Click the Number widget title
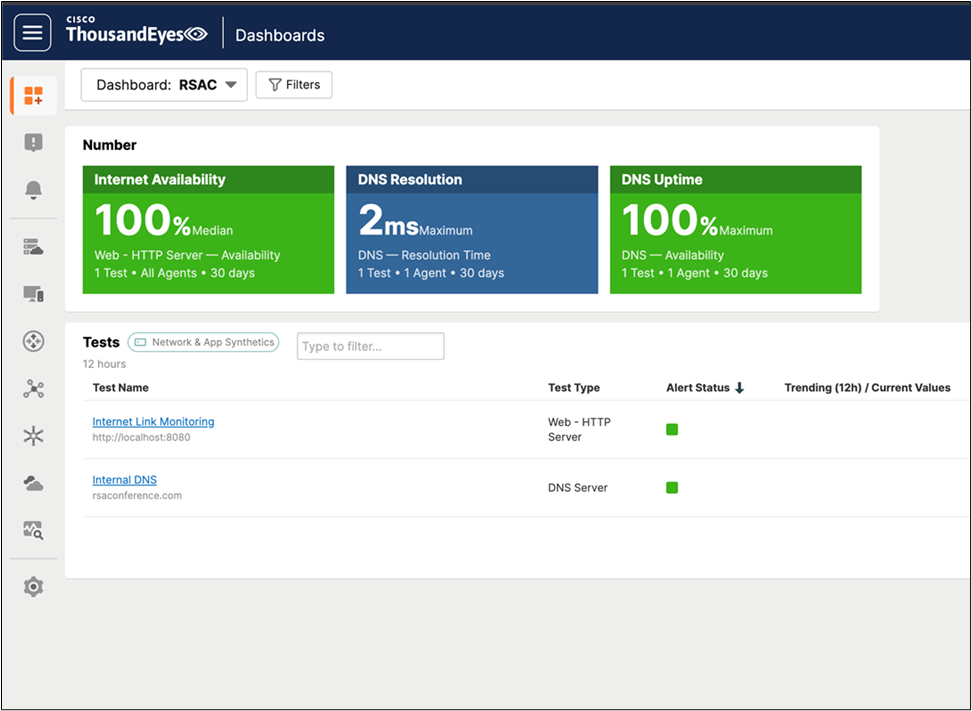 point(110,145)
